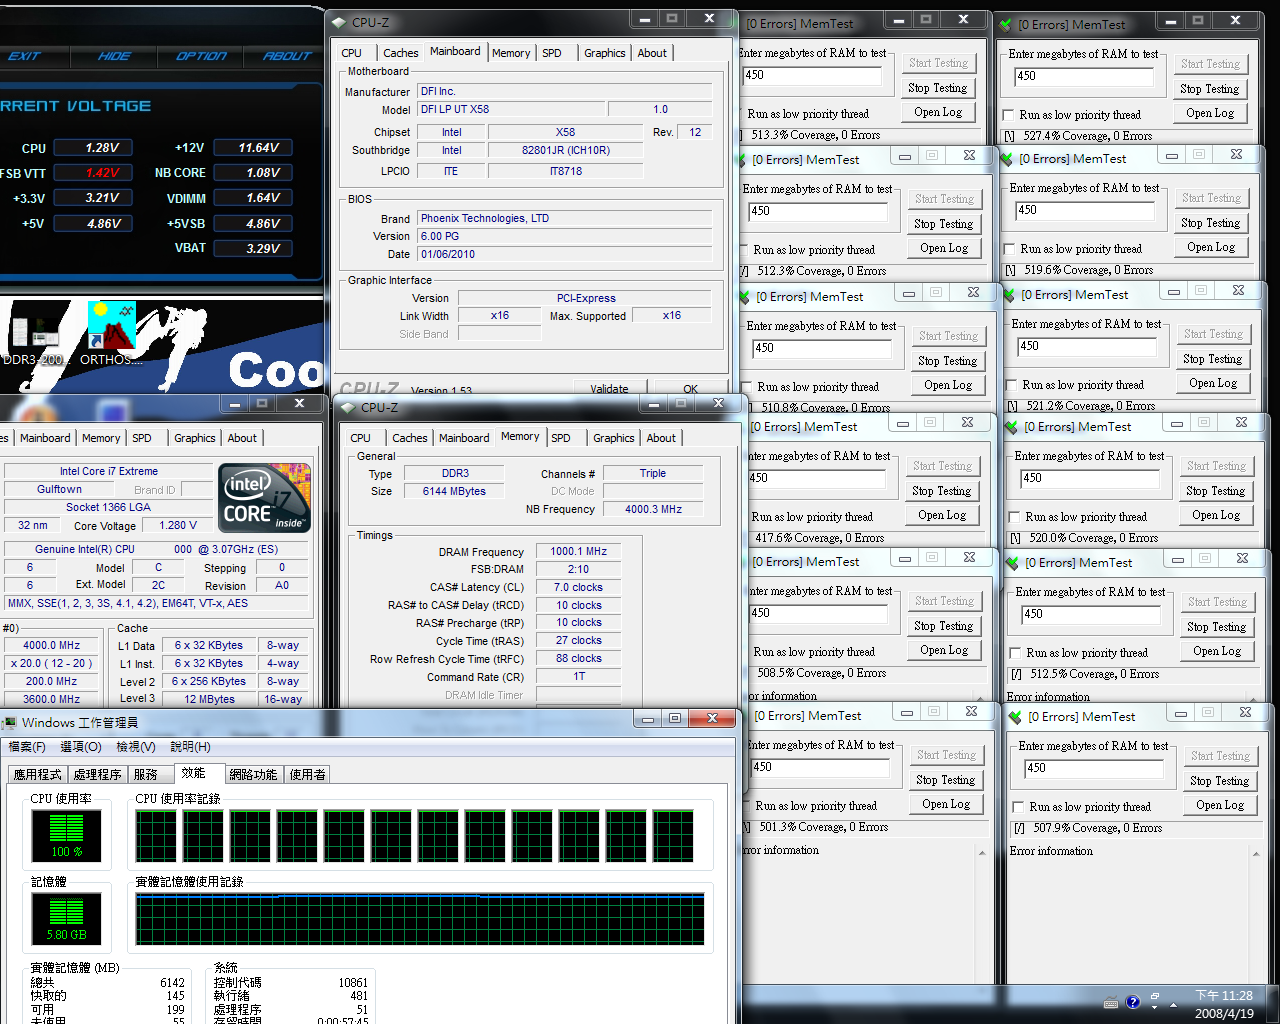The width and height of the screenshot is (1280, 1024).
Task: Open the keyboard icon in the system tray
Action: (x=1111, y=1003)
